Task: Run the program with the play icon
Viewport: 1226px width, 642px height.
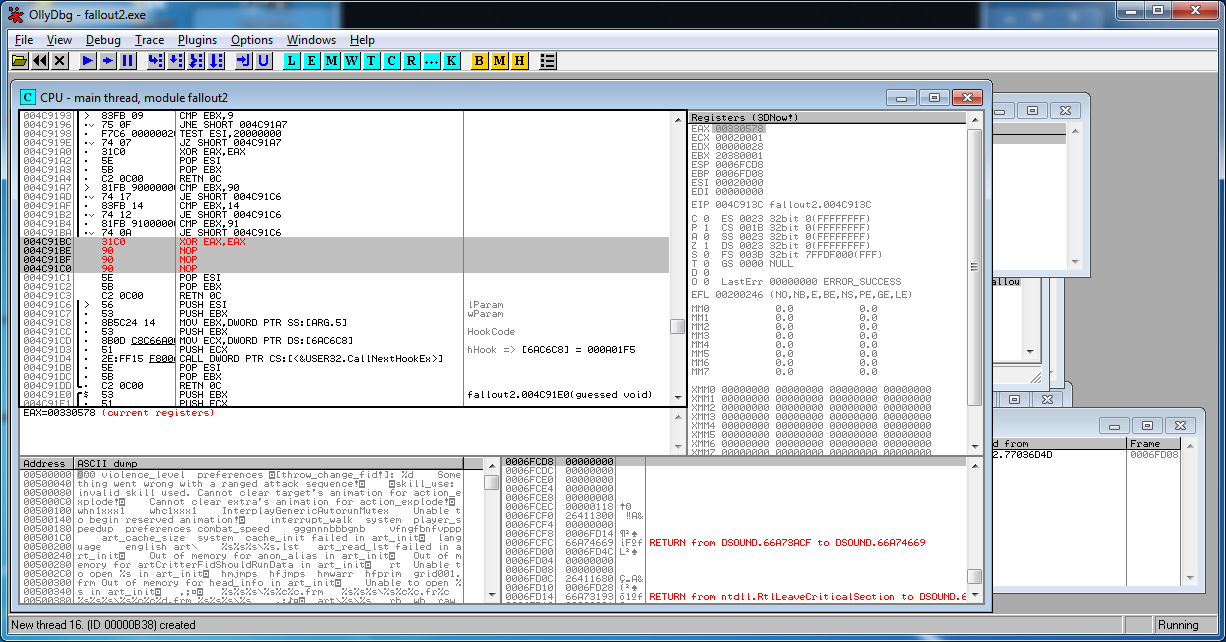Action: pos(88,61)
